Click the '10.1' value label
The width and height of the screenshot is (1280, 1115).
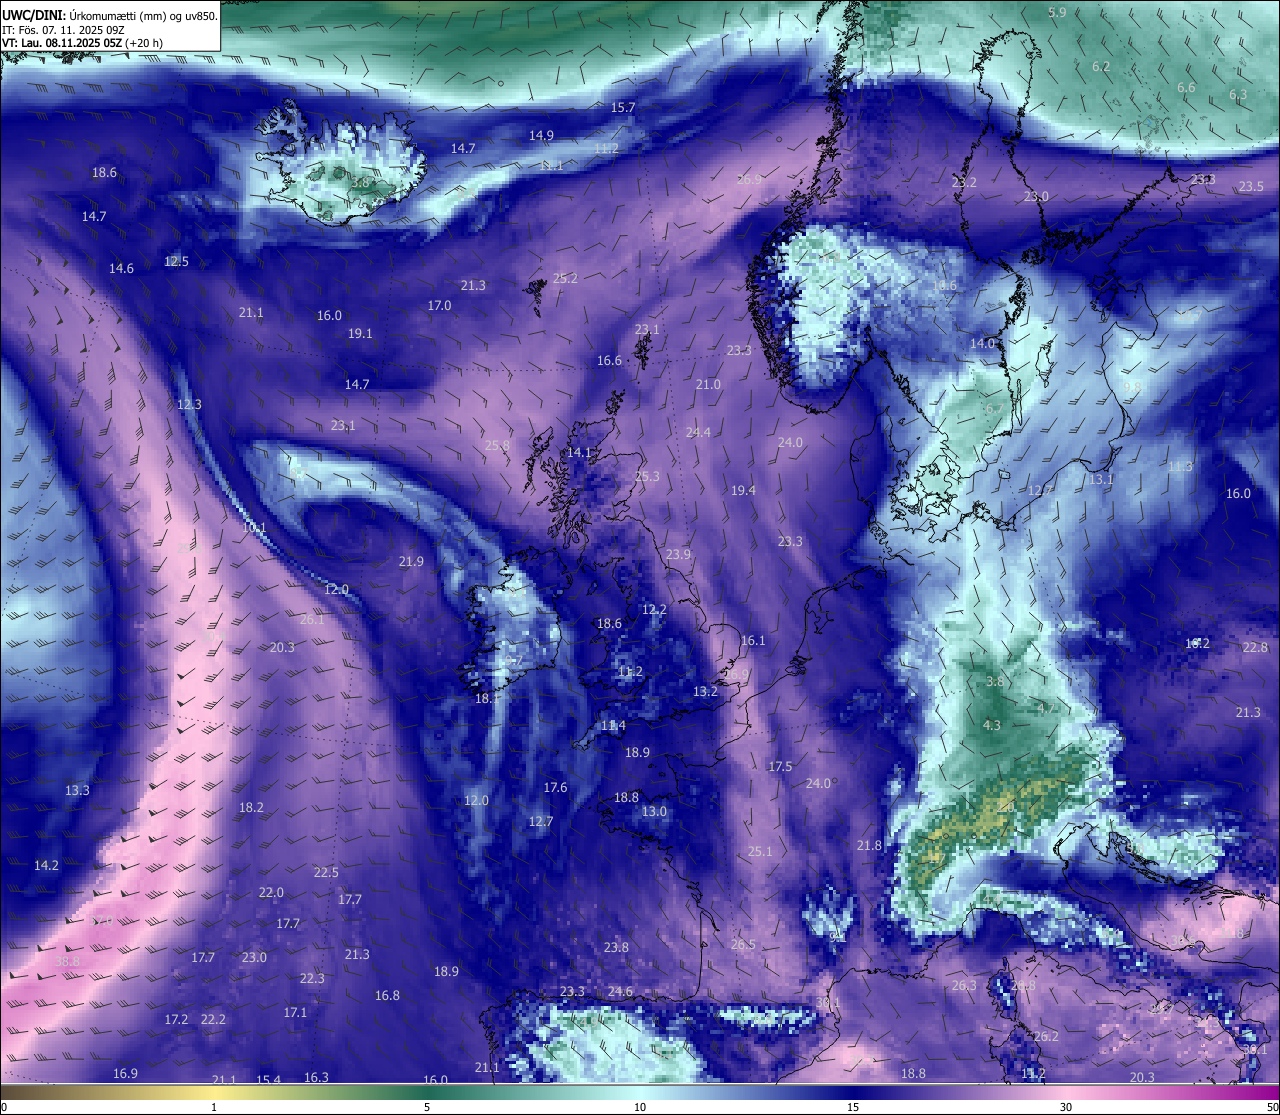[254, 527]
